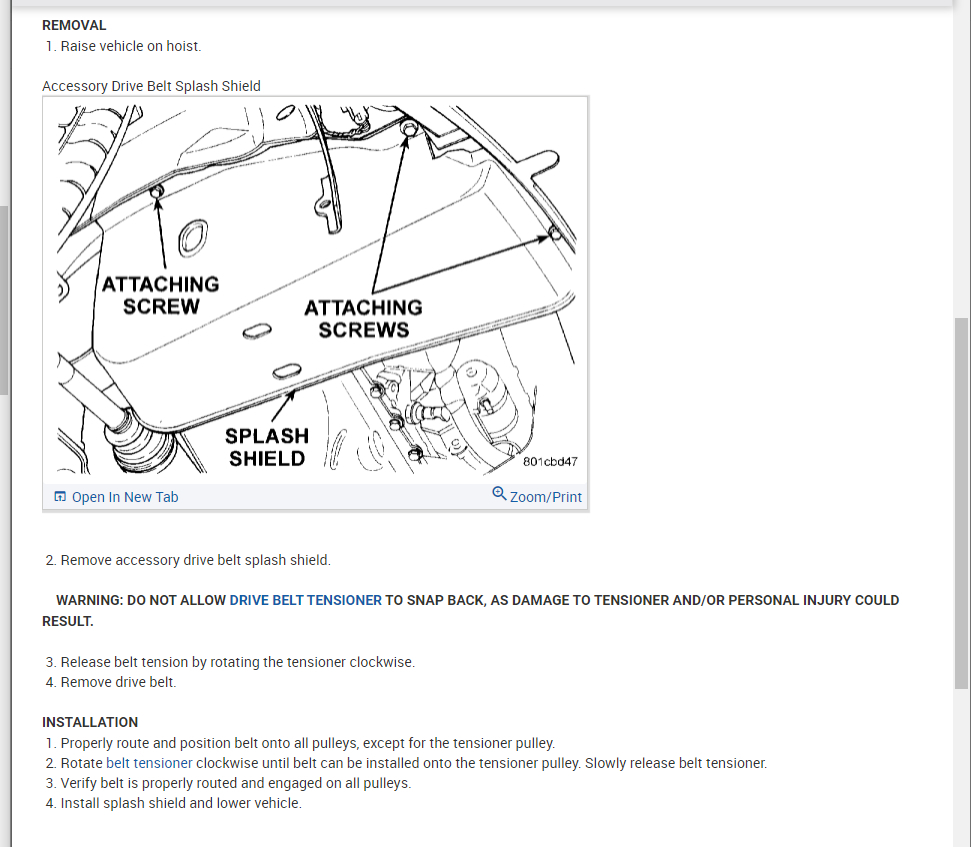Click 'Install splash shield and lower vehicle' step
Screen dimensions: 971x847
(x=173, y=803)
